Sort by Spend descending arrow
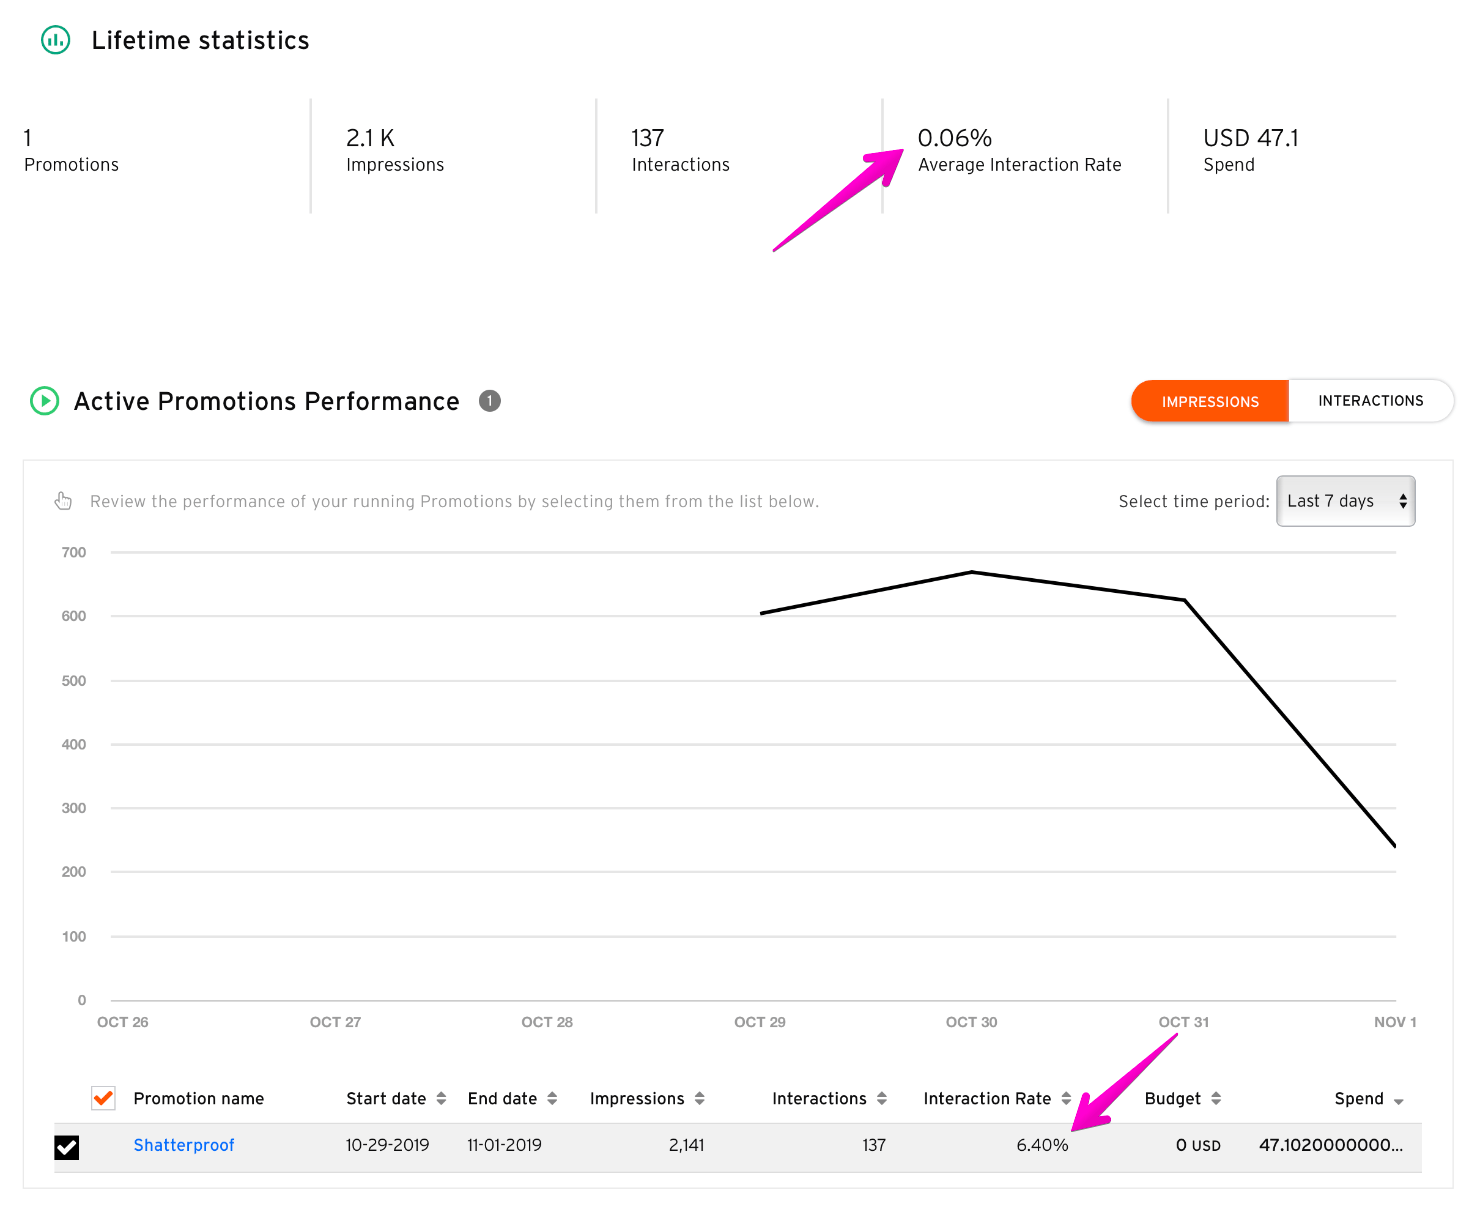 [x=1398, y=1101]
